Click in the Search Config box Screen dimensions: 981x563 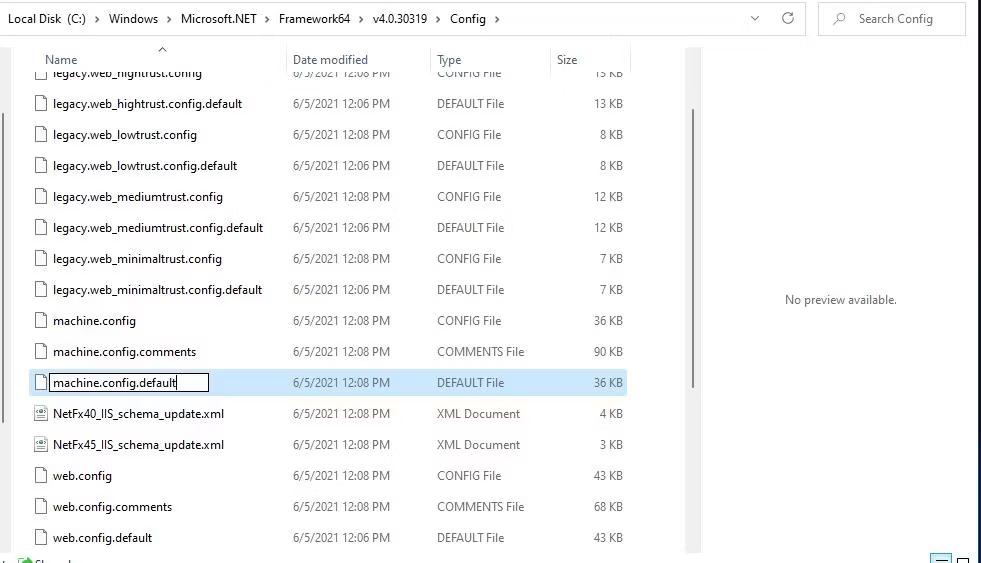pos(900,19)
